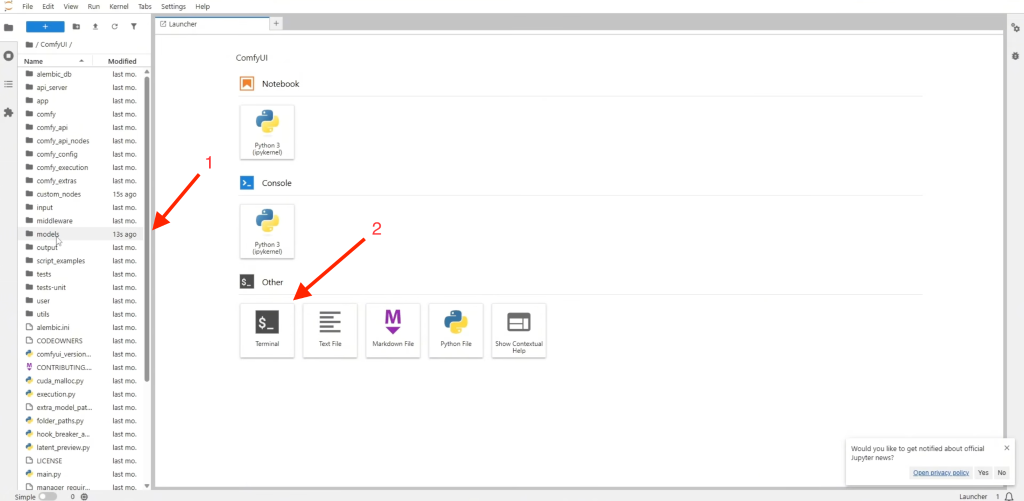Select the custom_nodes folder
Screen dimensions: 1024x501
coord(81,194)
